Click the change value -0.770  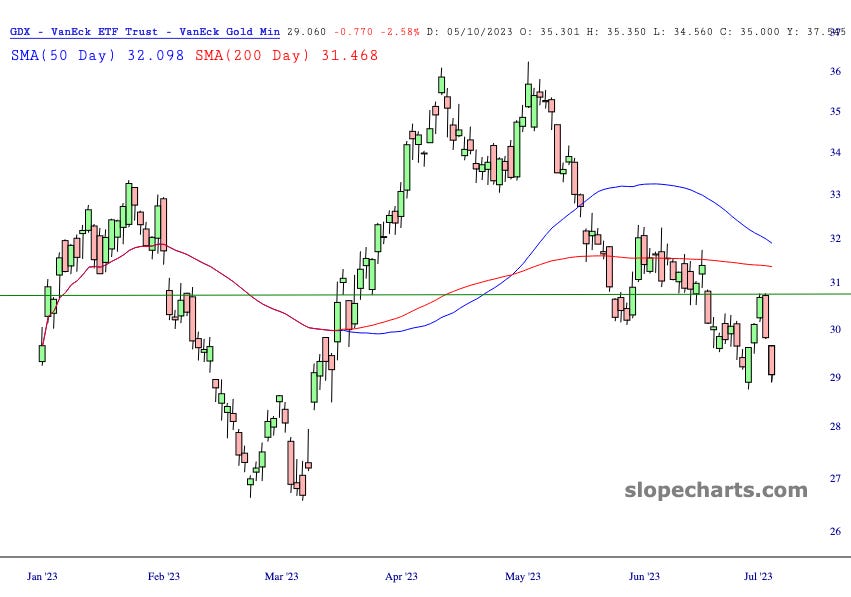click(x=353, y=31)
